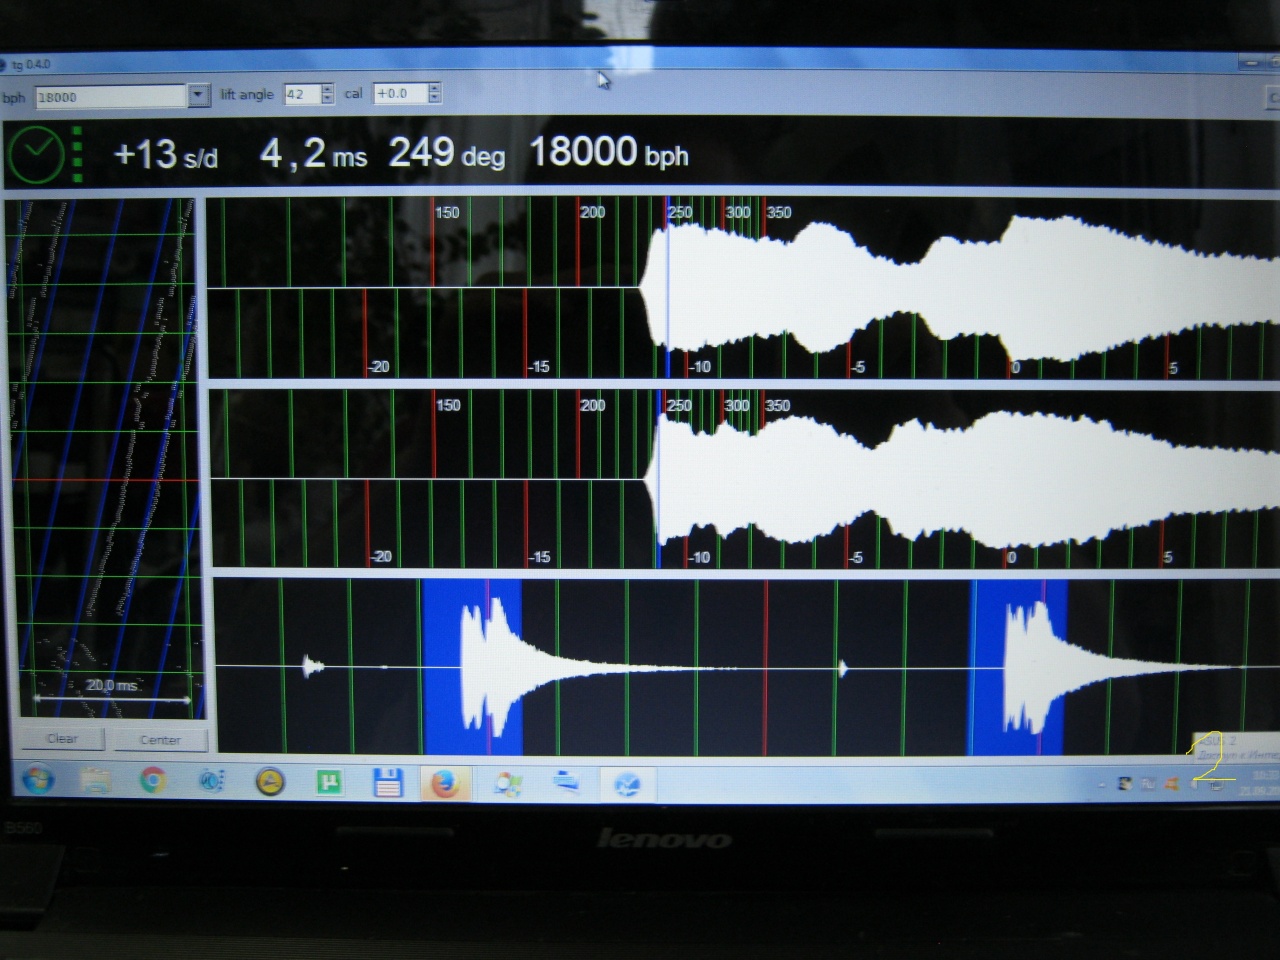Launch Google Chrome from taskbar
The height and width of the screenshot is (960, 1280).
153,780
